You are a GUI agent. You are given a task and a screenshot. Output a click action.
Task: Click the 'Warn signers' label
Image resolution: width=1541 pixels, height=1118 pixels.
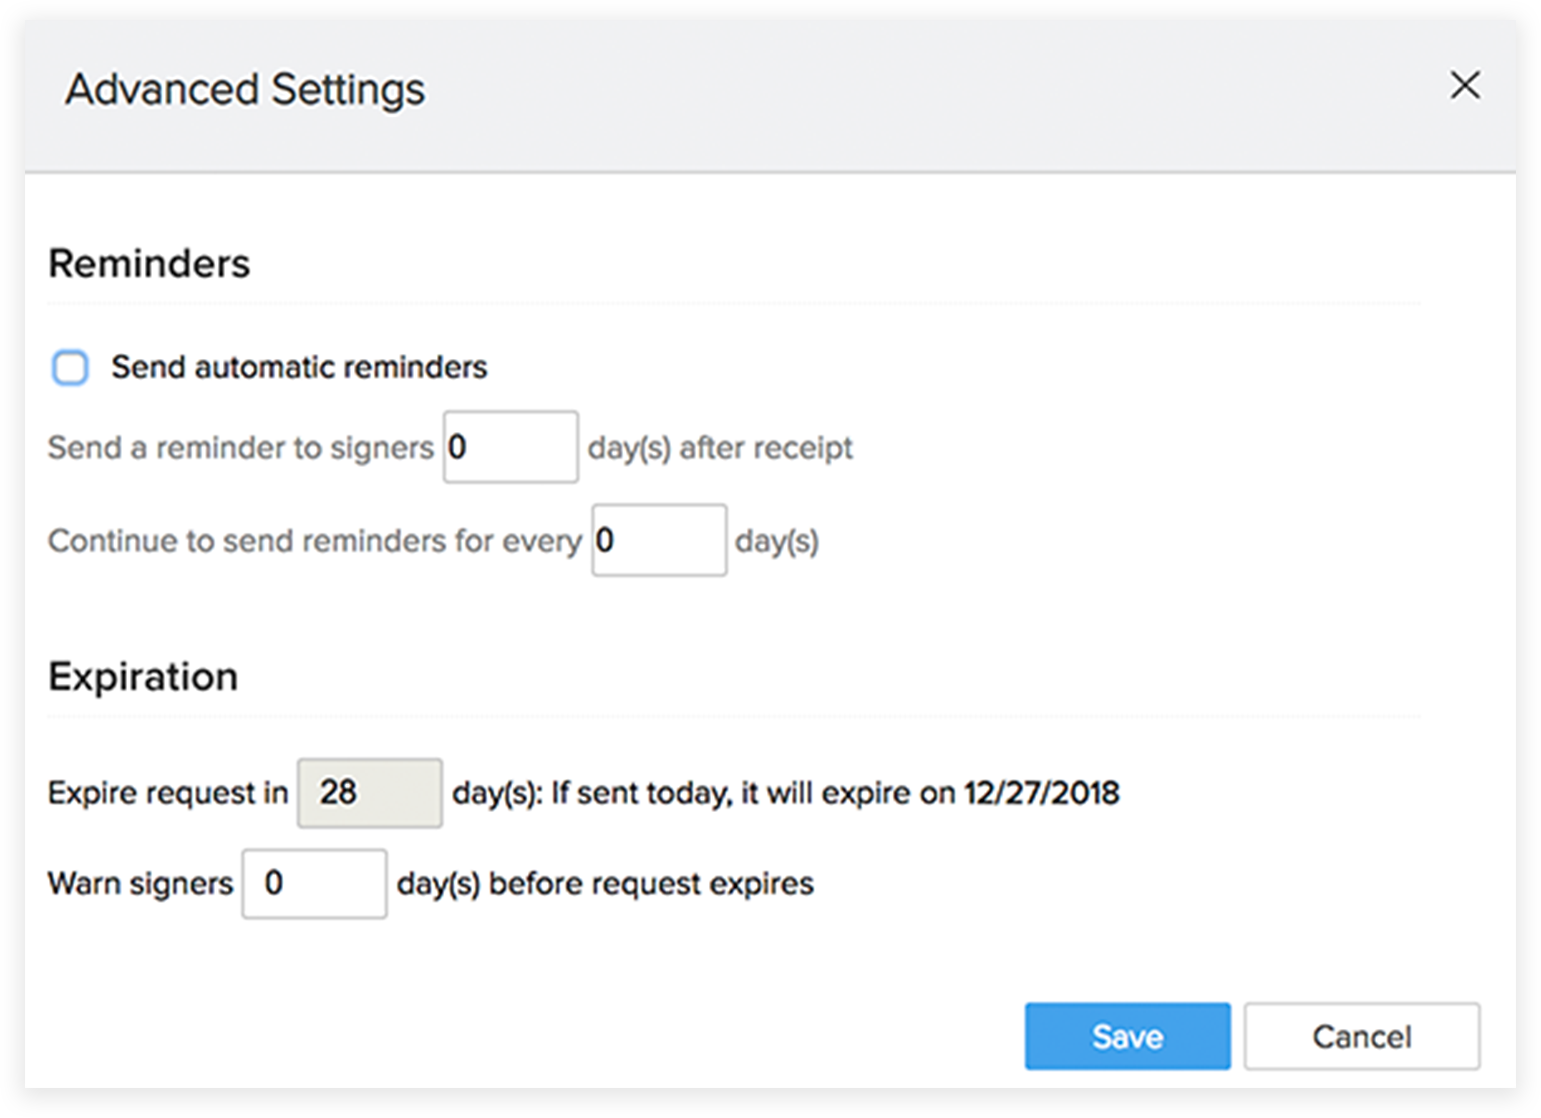click(x=140, y=884)
